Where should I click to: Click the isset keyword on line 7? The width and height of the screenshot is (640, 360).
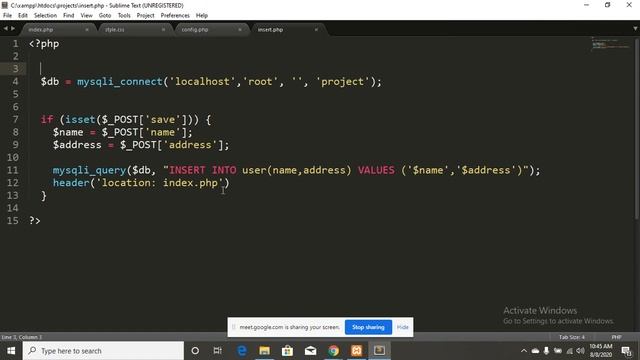click(x=80, y=120)
